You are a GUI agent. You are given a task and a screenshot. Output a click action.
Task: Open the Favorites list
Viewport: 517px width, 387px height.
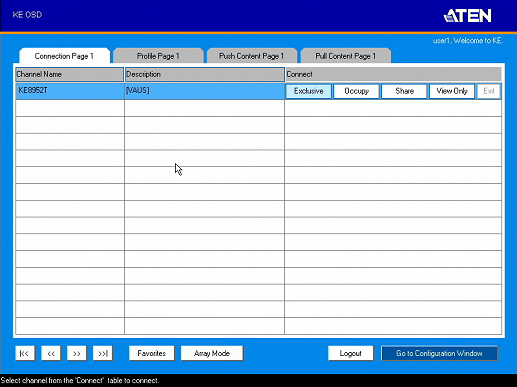(x=152, y=353)
